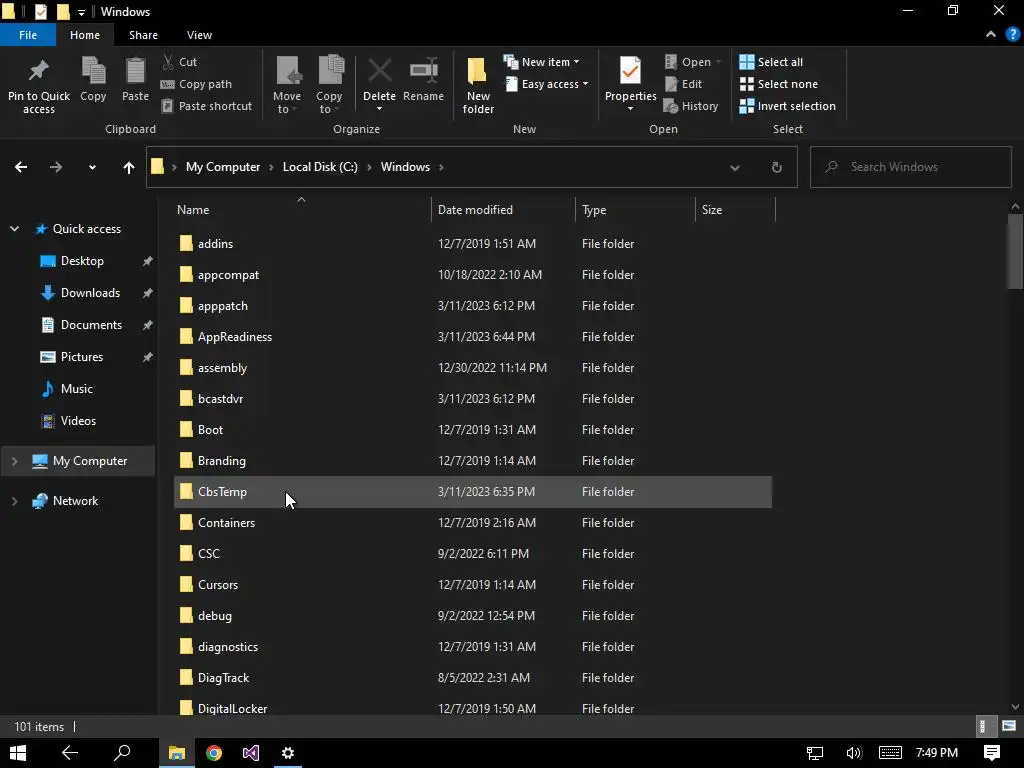Viewport: 1024px width, 768px height.
Task: Switch to the View ribbon tab
Action: click(199, 35)
